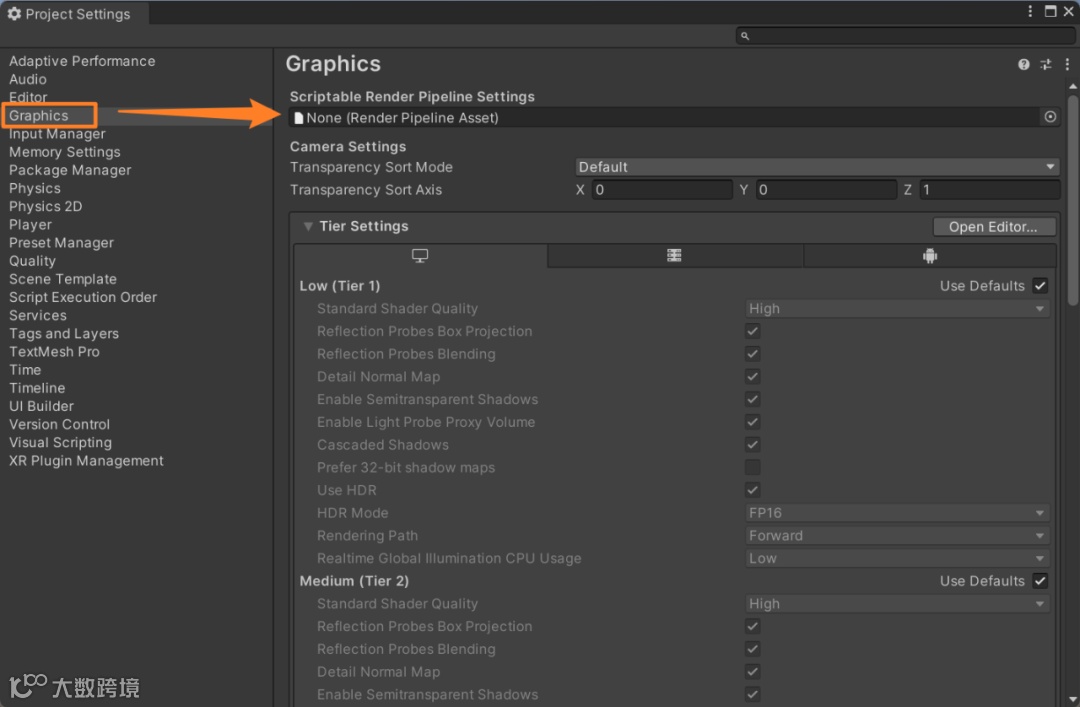Open Tier 1 Standard Shader Quality dropdown
Viewport: 1080px width, 707px height.
[897, 309]
